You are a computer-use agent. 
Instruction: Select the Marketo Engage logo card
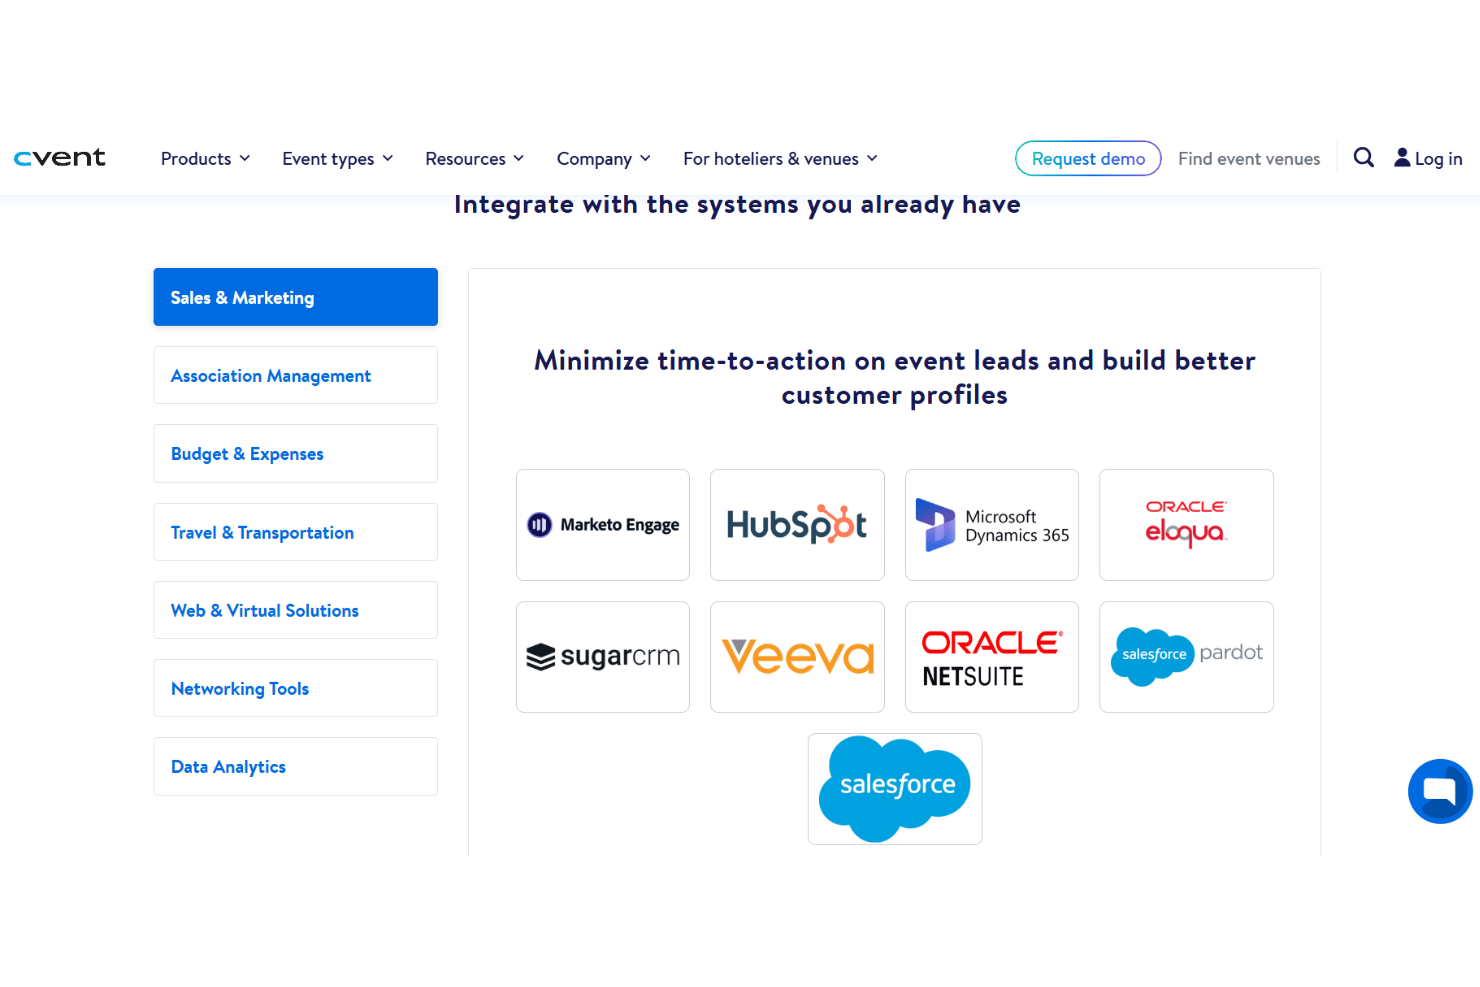click(x=603, y=525)
